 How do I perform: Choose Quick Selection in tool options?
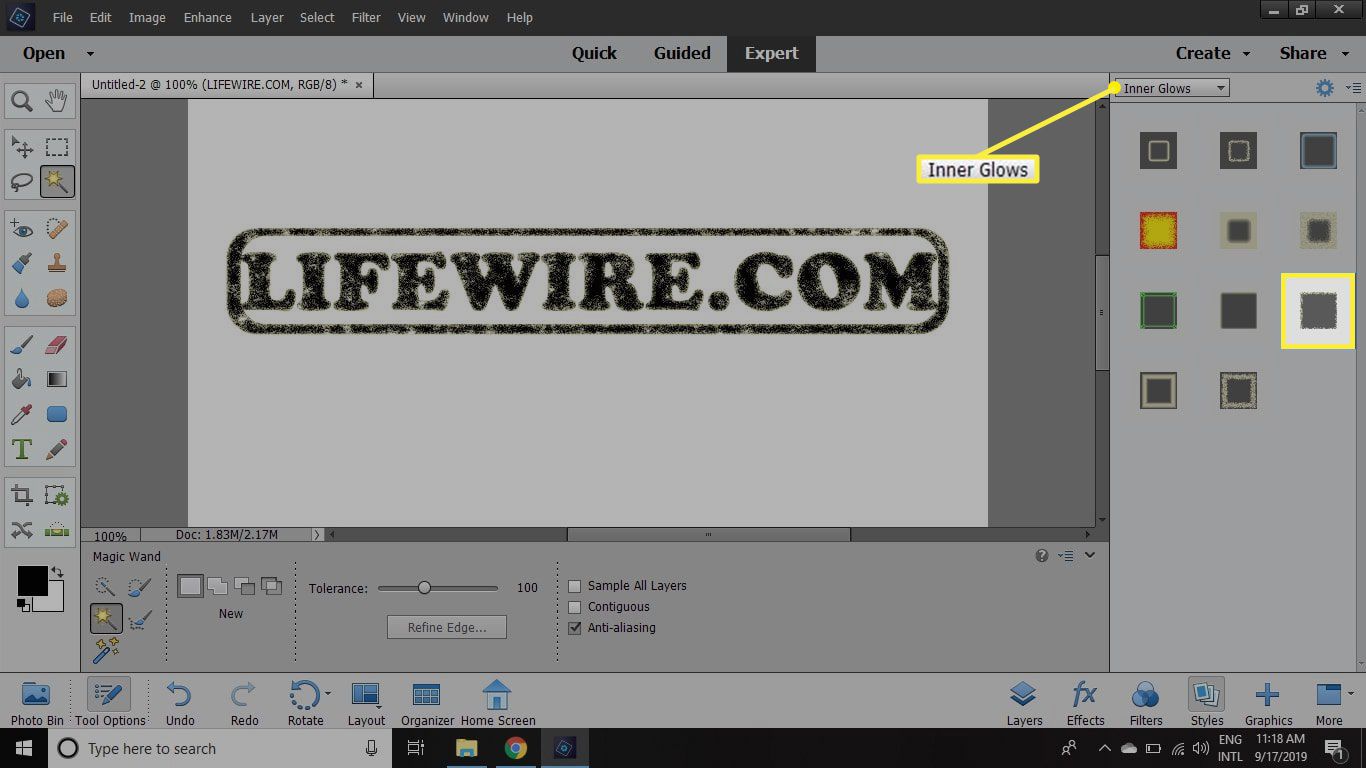106,588
